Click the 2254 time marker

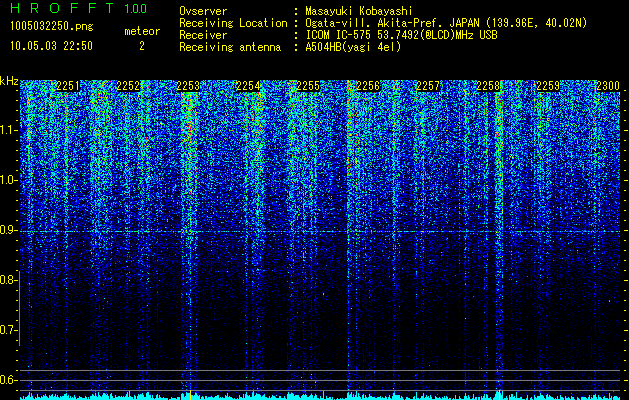click(x=248, y=86)
